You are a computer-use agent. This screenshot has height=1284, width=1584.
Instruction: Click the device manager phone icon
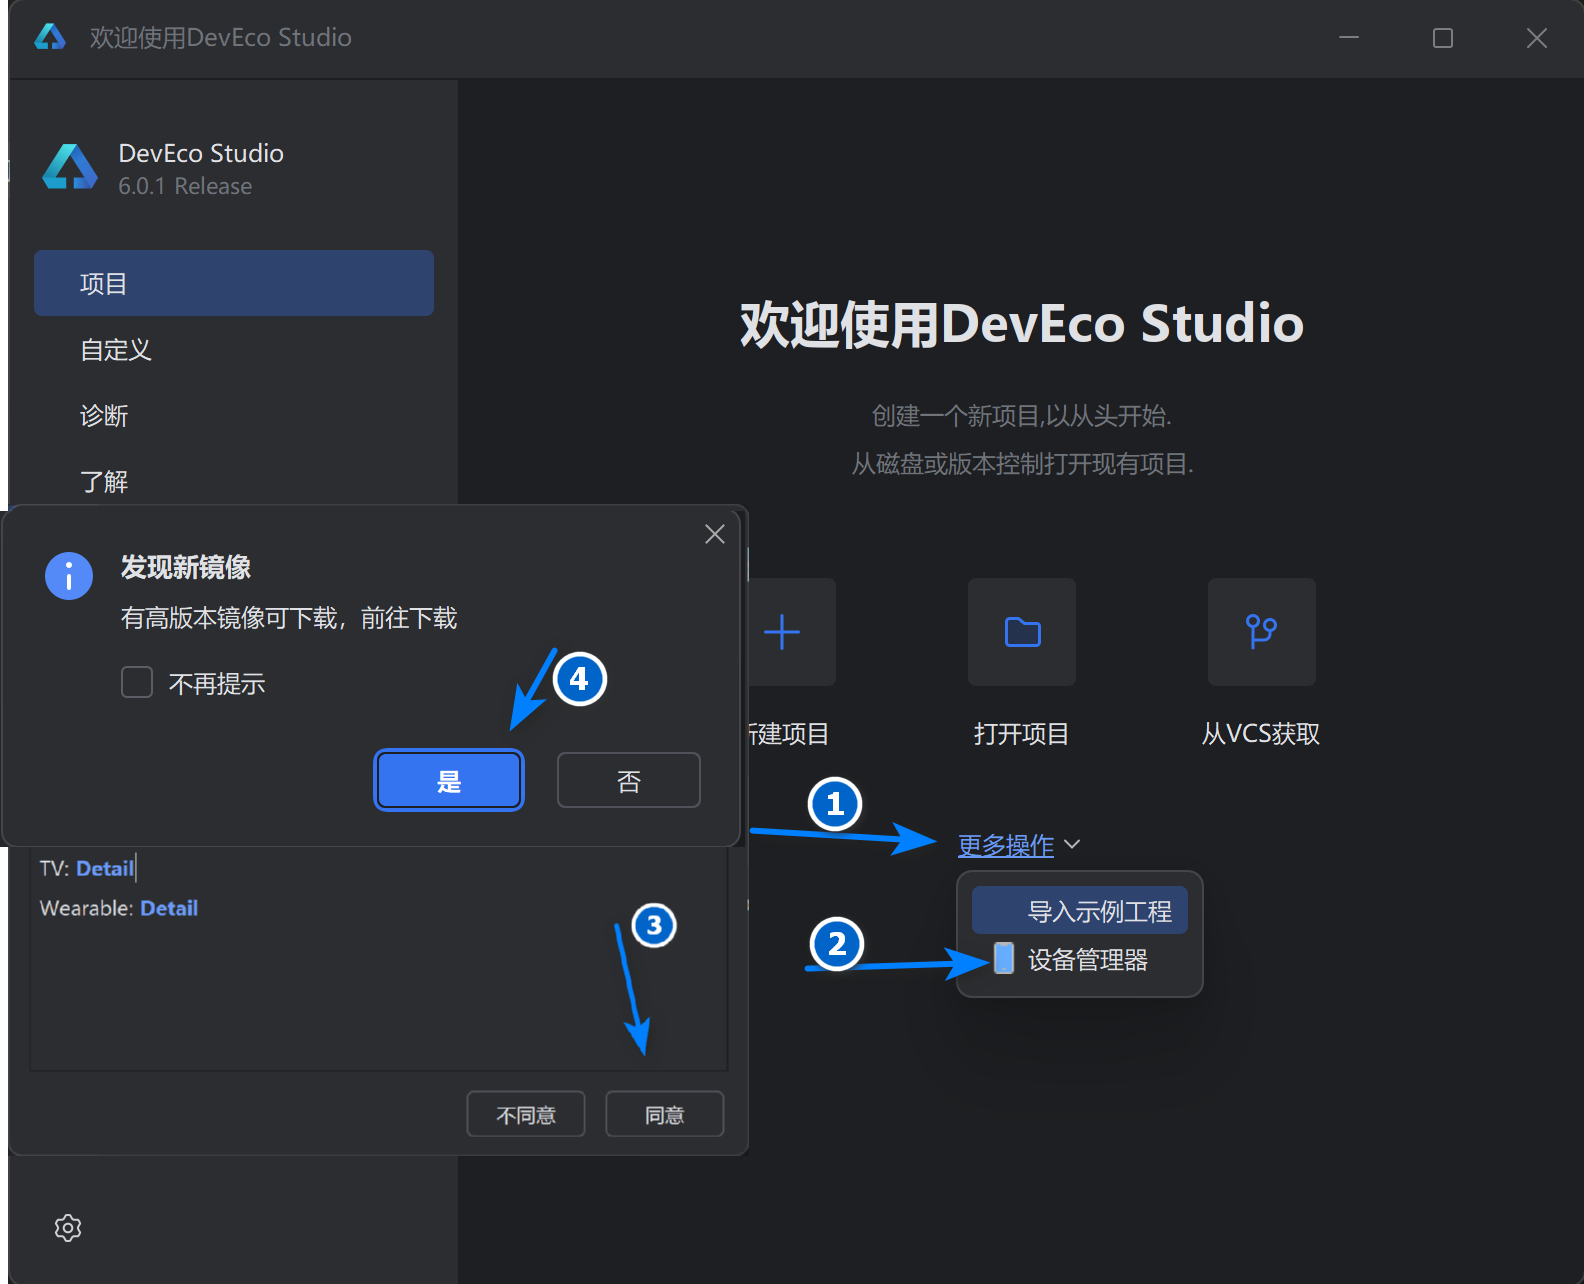1004,959
